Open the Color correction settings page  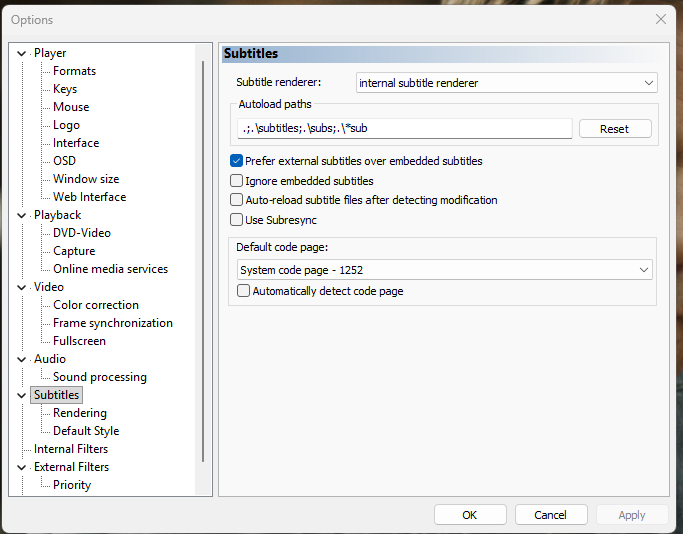[96, 305]
